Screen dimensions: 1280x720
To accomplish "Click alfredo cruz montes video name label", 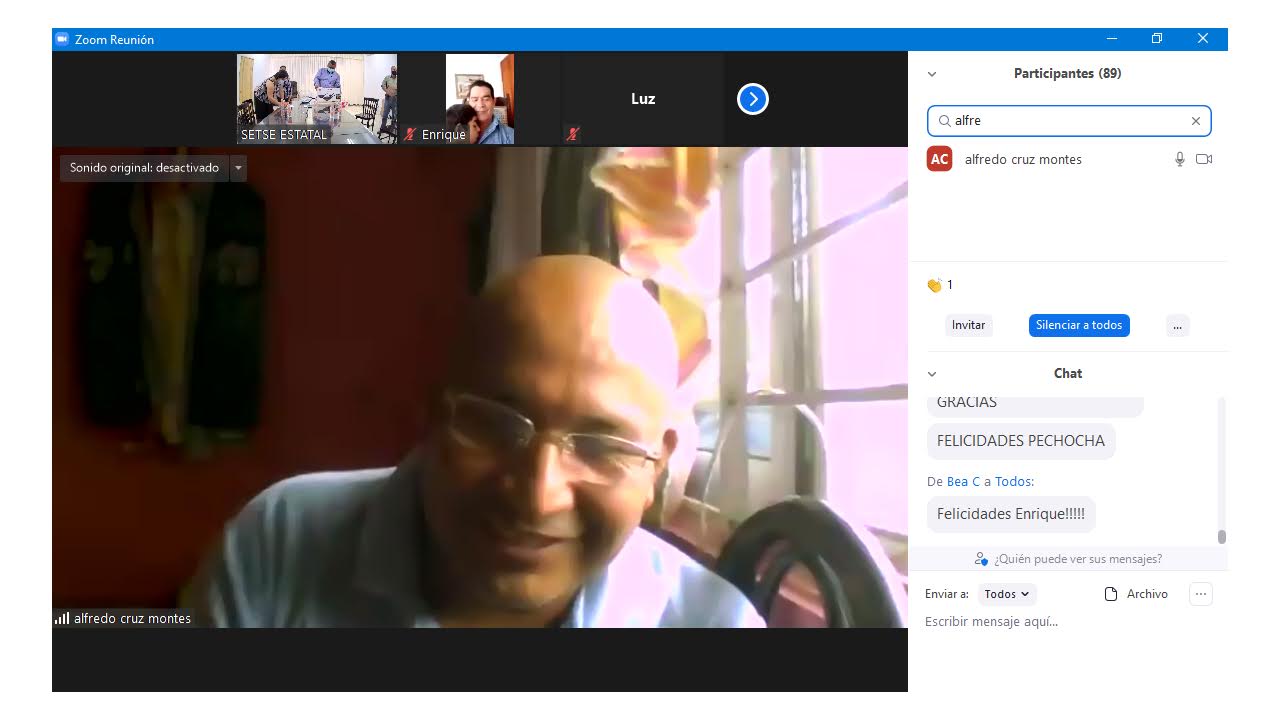I will (x=132, y=619).
